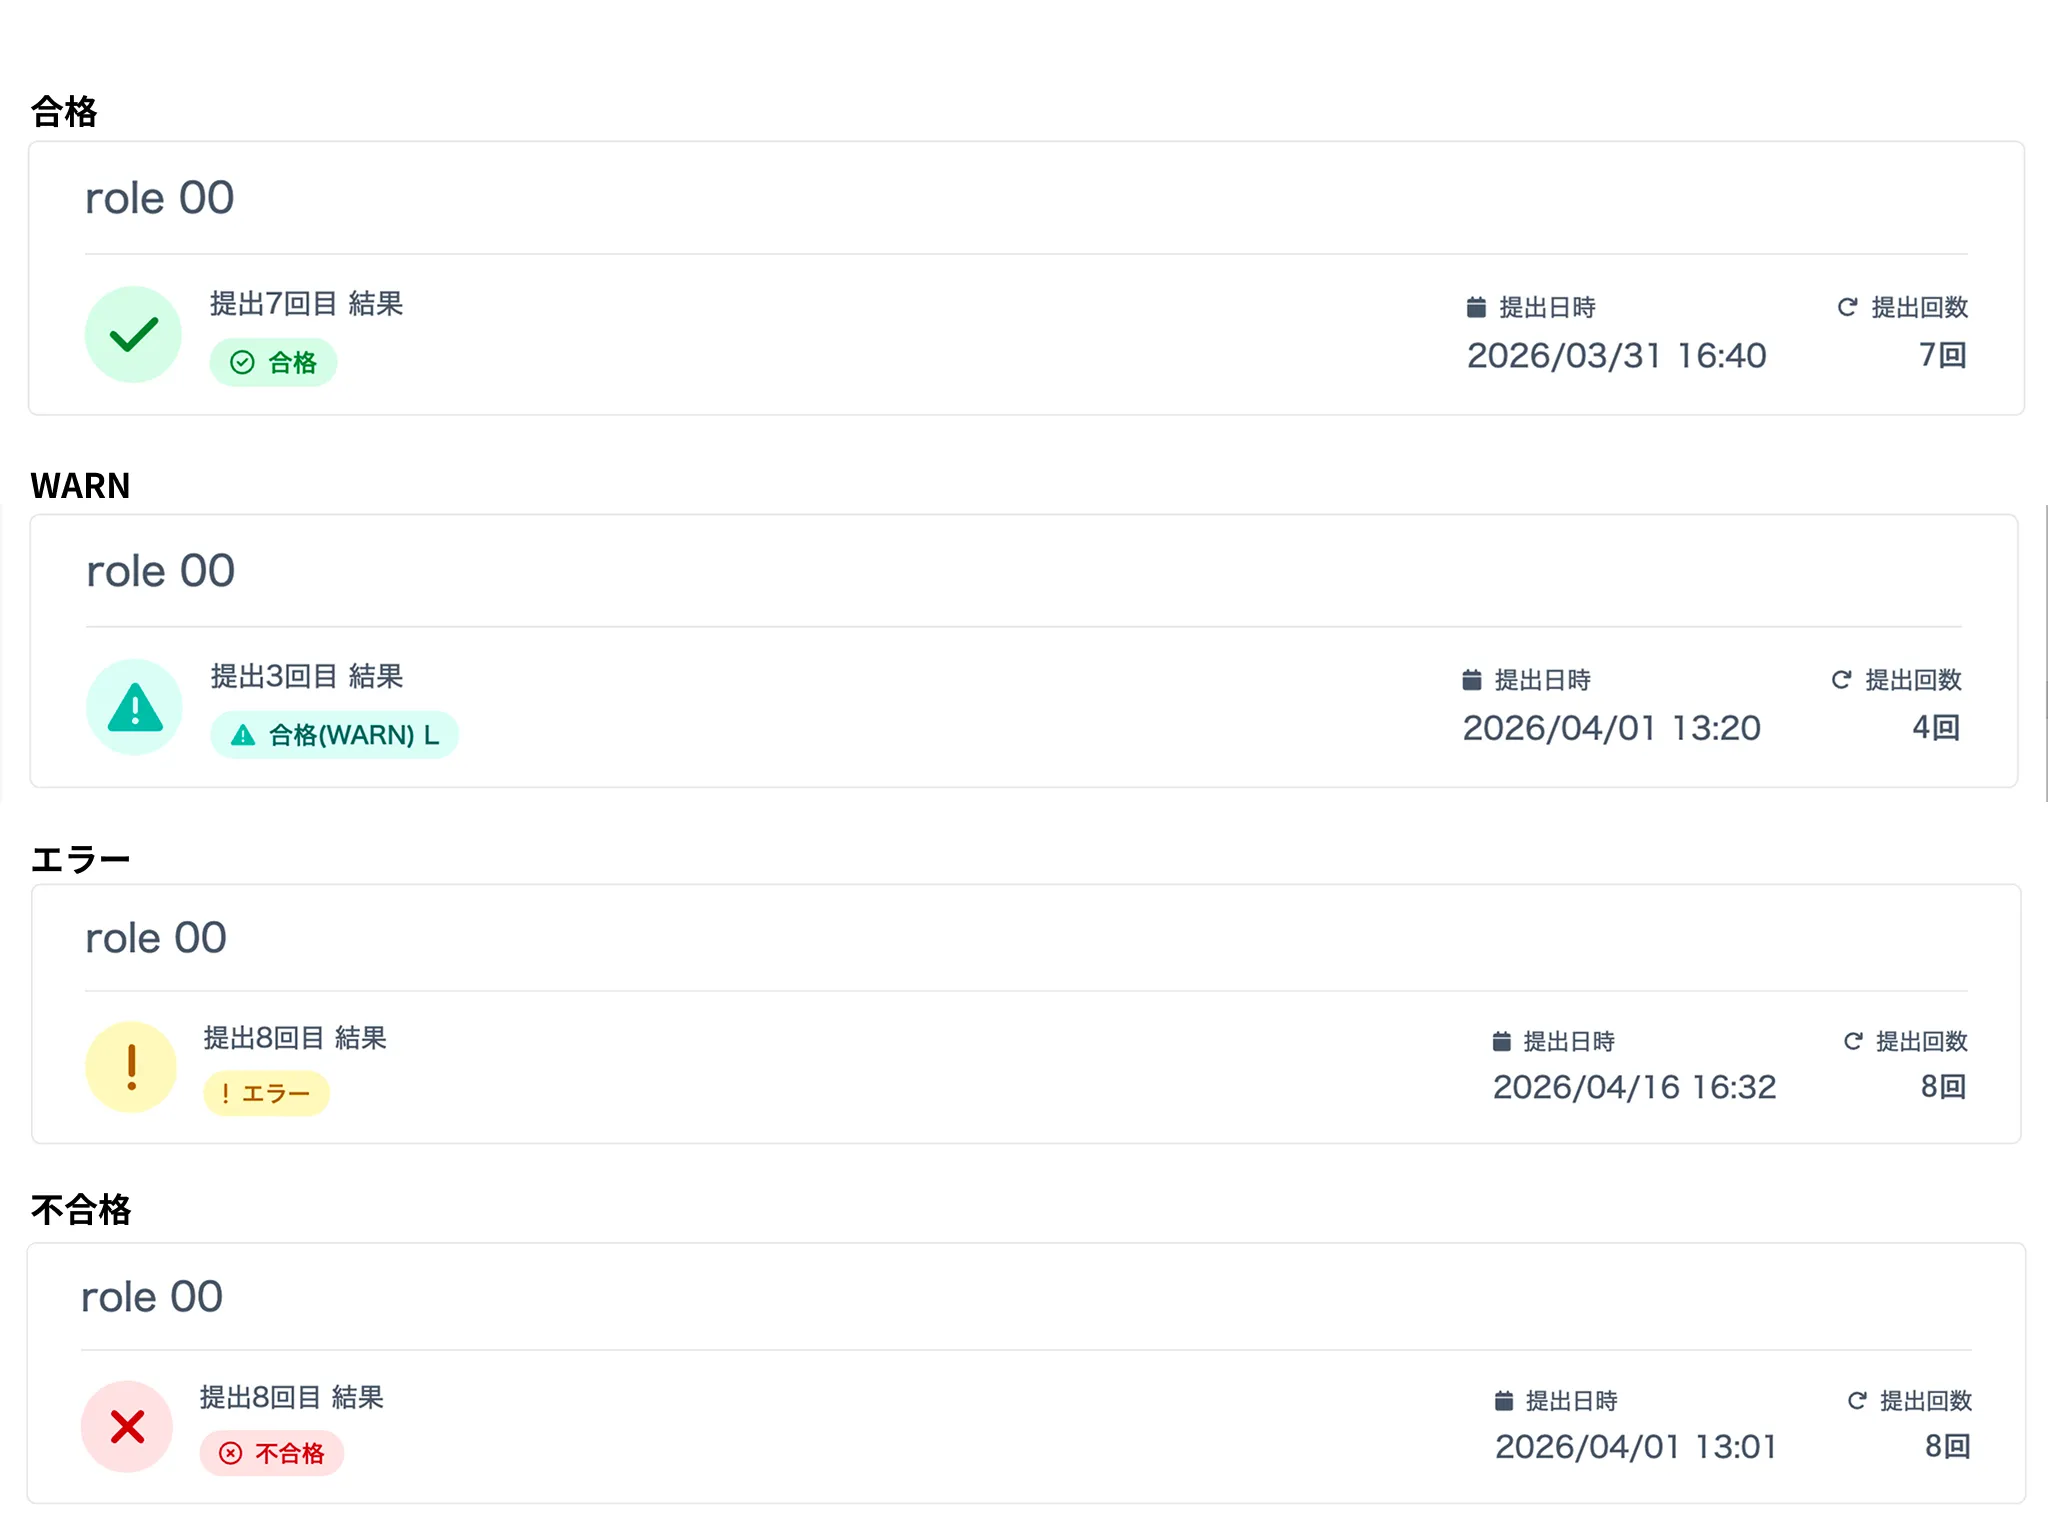Image resolution: width=2048 pixels, height=1519 pixels.
Task: Click the 提出7回目 結果 label
Action: 306,304
